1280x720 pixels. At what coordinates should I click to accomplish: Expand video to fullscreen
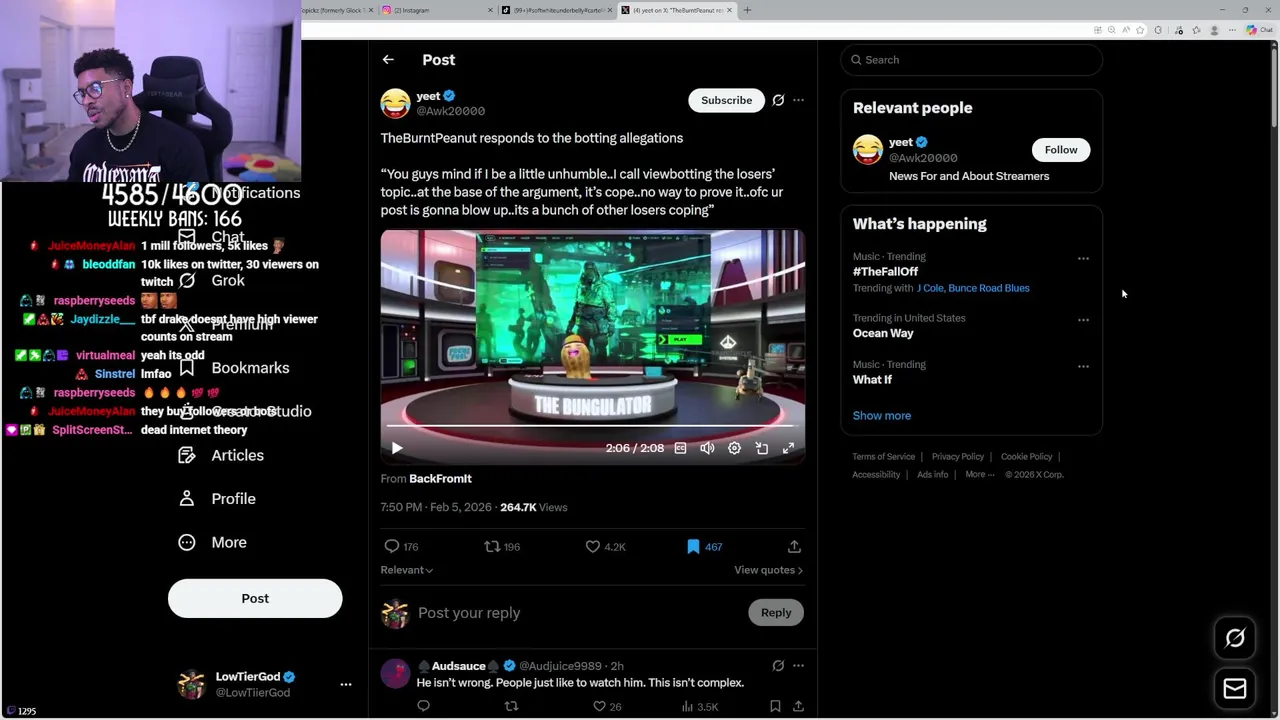(x=788, y=448)
